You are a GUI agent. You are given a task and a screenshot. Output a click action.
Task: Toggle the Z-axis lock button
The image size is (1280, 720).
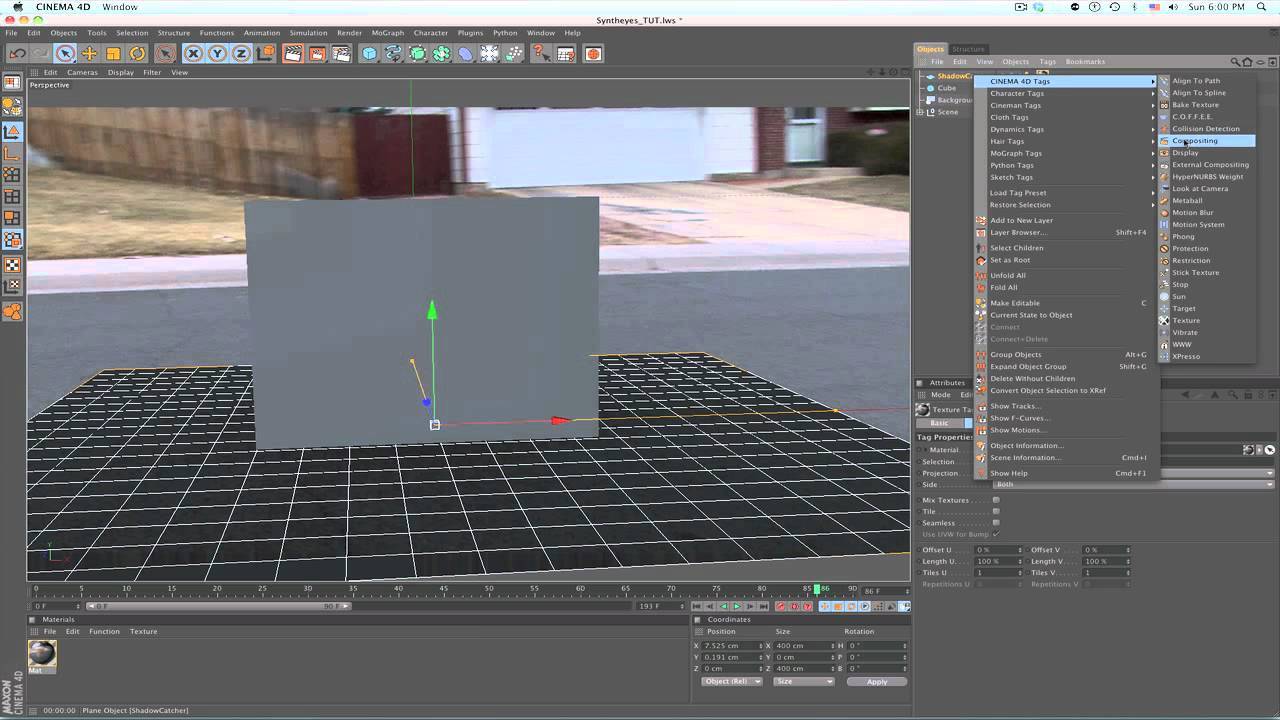(x=241, y=54)
